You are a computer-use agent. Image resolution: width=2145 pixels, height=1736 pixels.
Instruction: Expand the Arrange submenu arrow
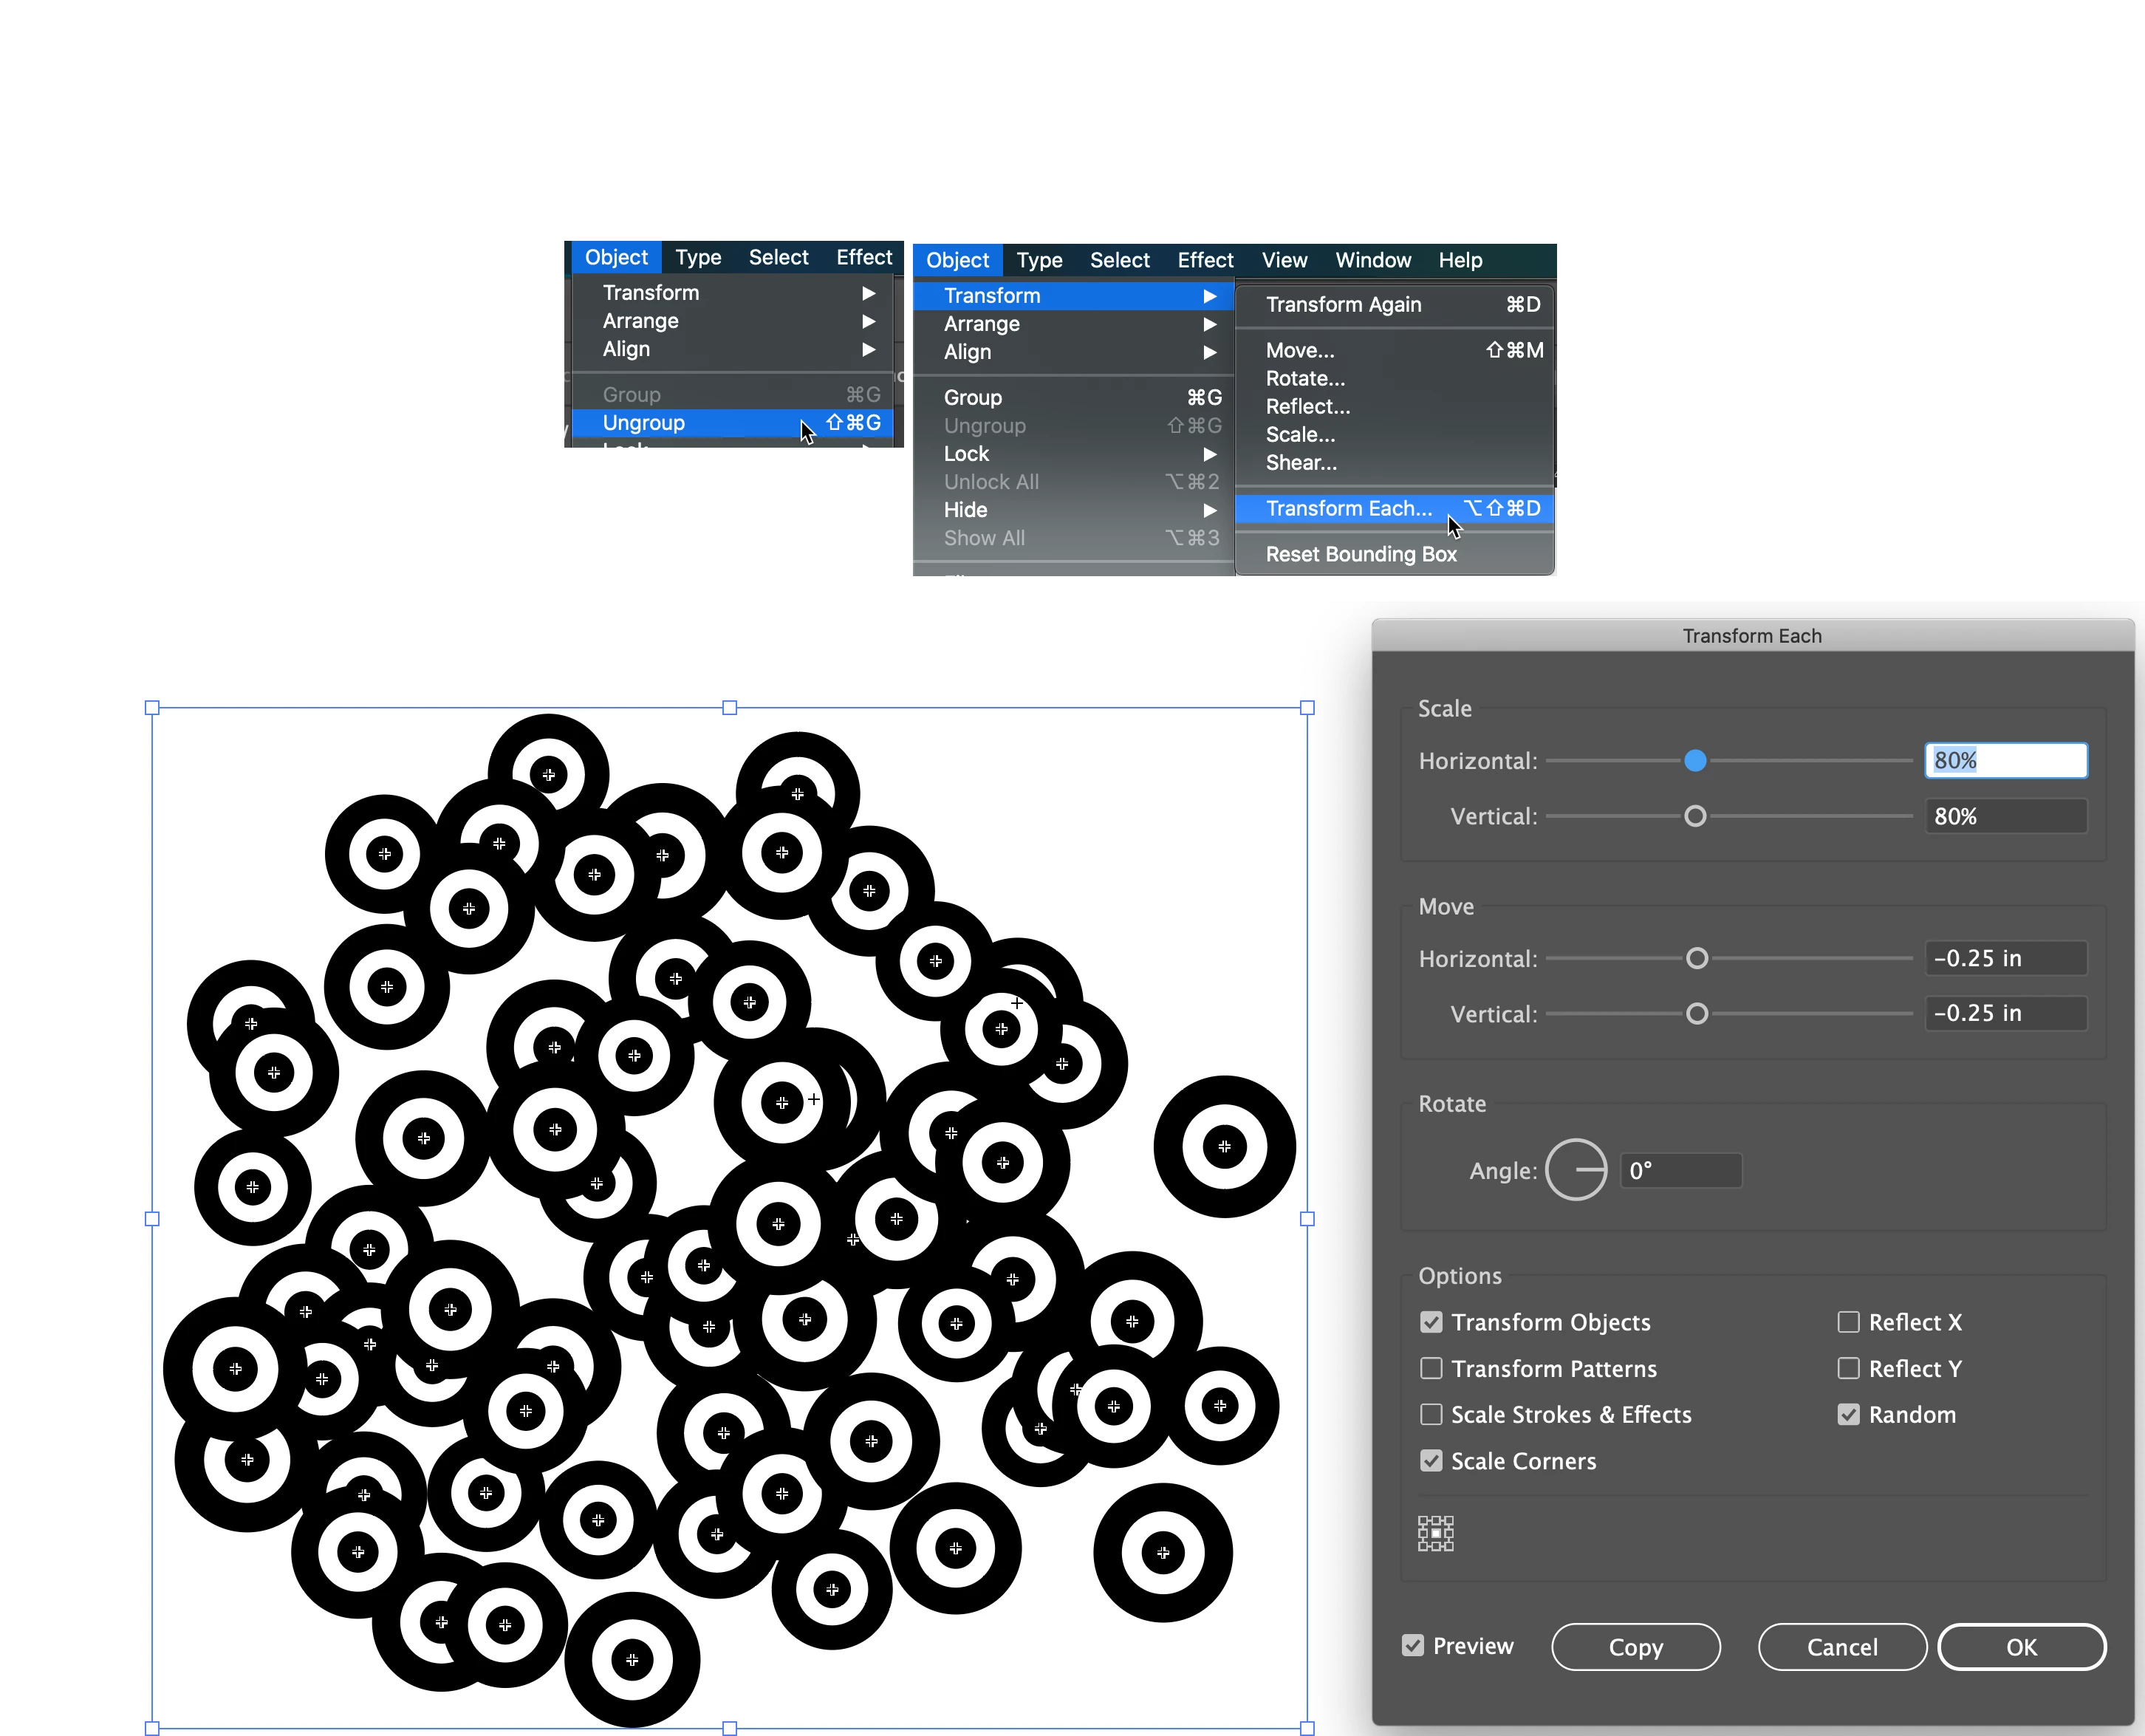1209,324
